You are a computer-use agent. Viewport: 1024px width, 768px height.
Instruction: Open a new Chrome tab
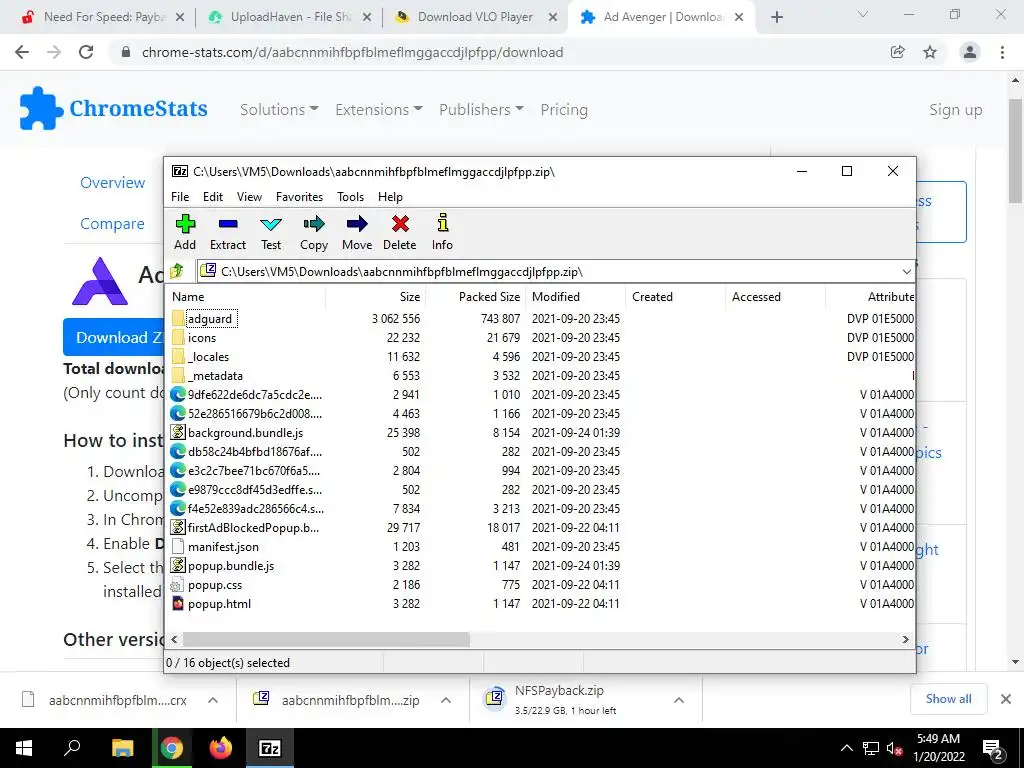776,17
